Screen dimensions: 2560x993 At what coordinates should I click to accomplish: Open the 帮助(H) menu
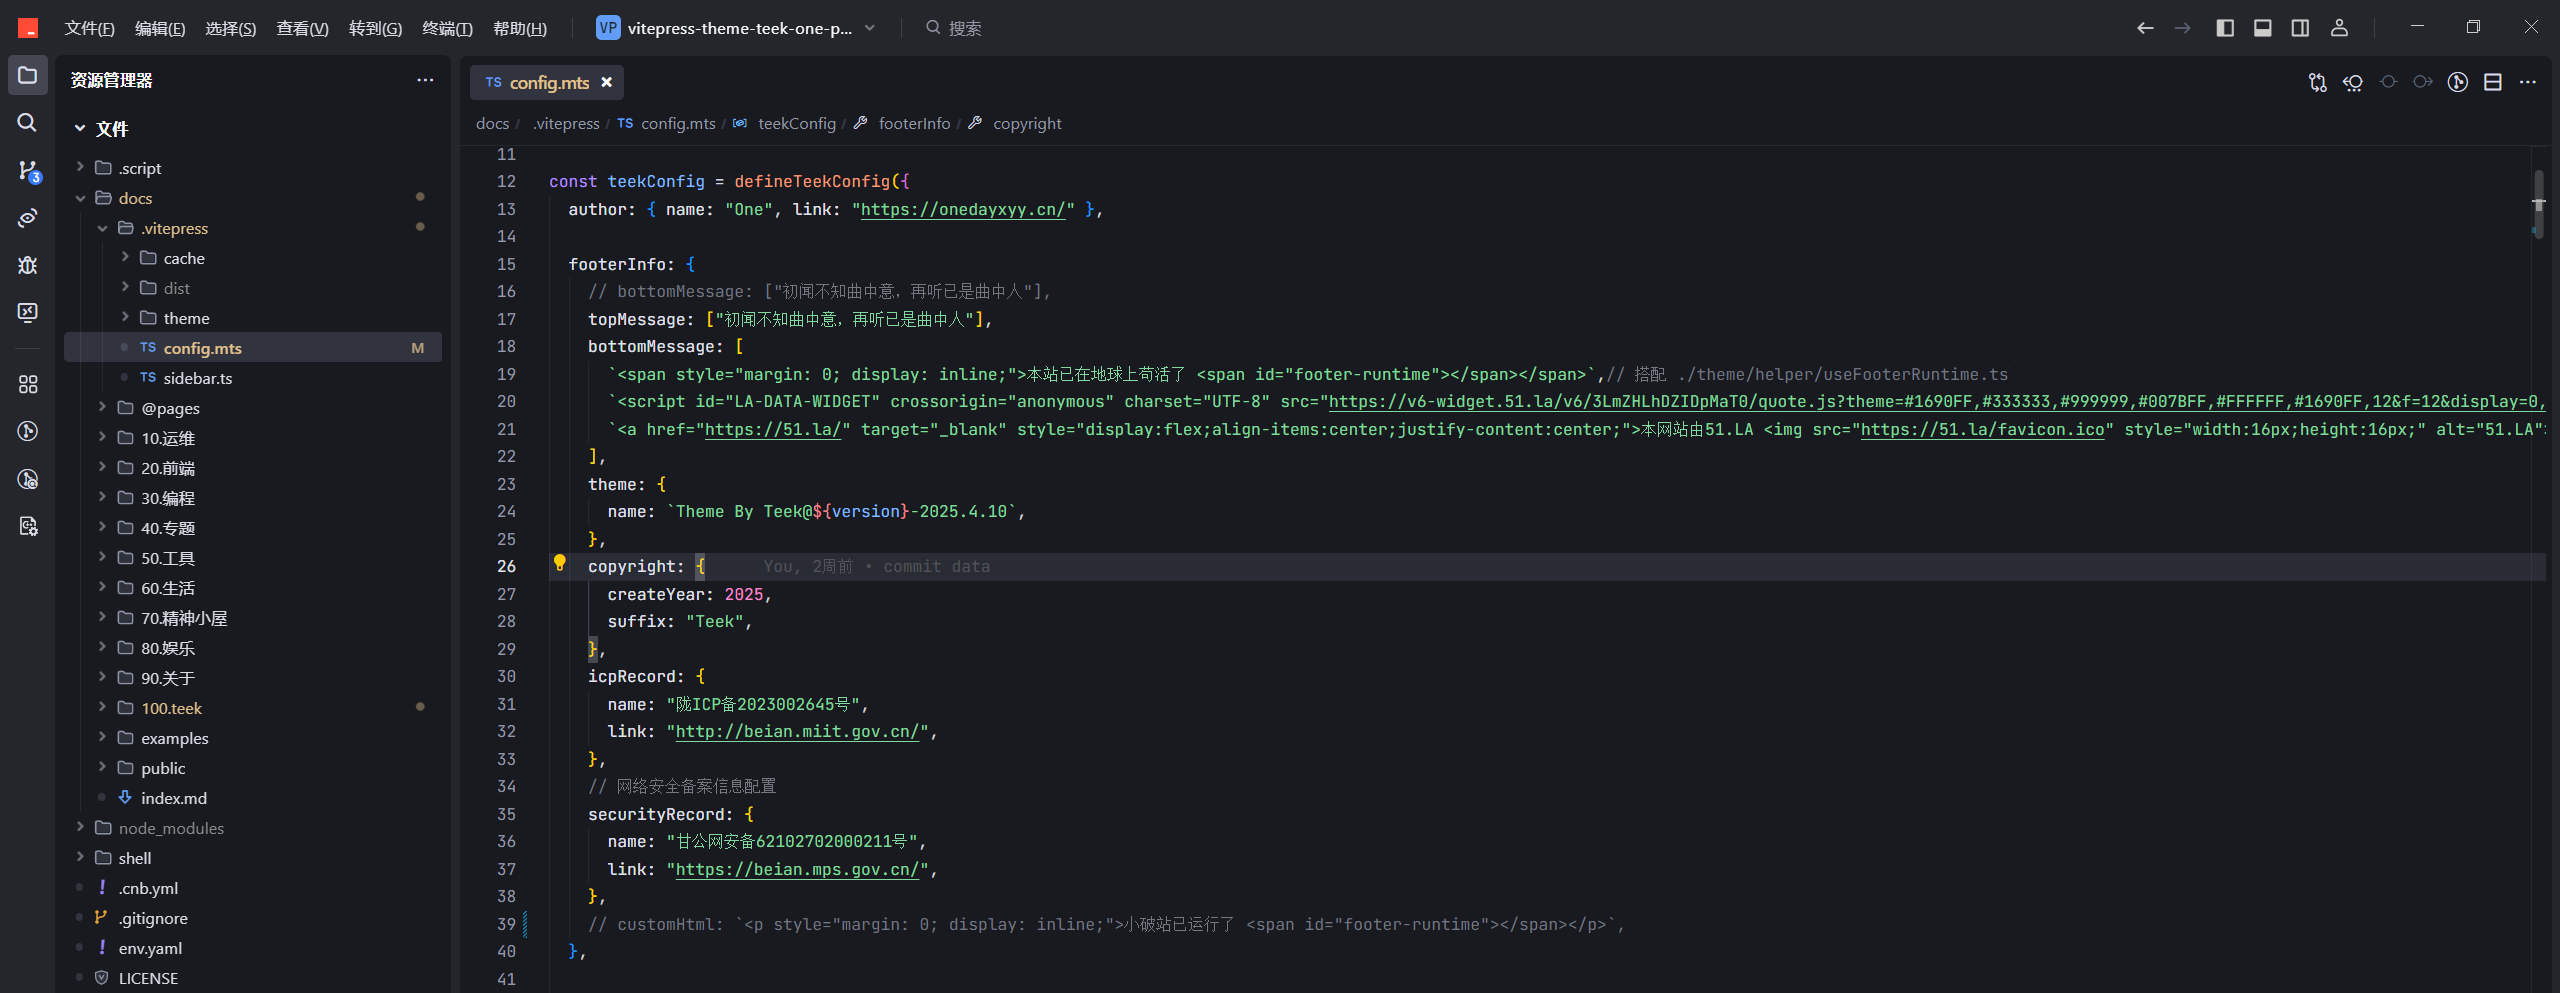(520, 28)
